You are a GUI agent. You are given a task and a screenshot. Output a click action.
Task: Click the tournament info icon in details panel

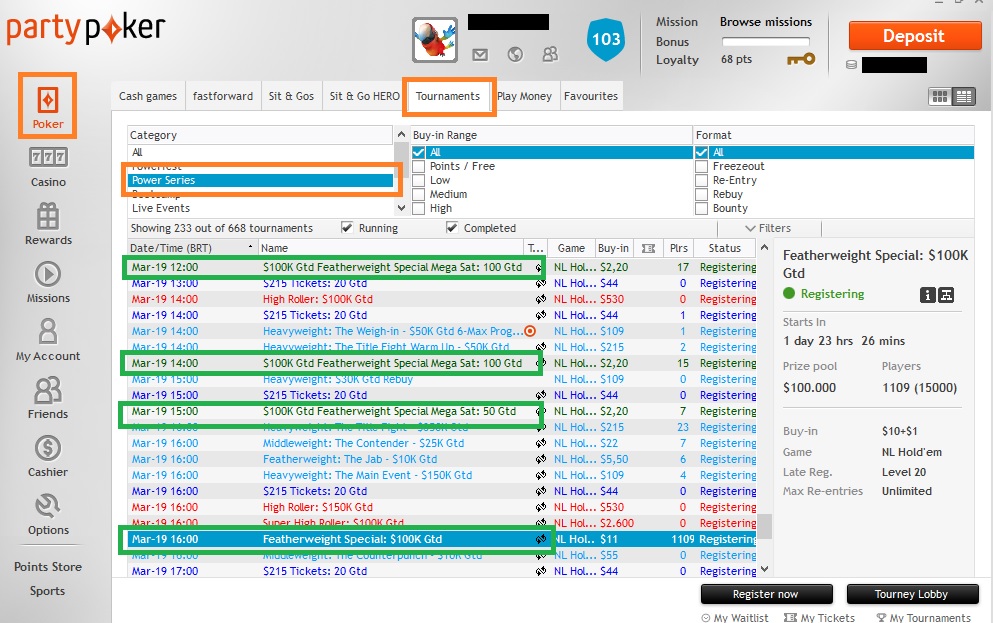[927, 294]
